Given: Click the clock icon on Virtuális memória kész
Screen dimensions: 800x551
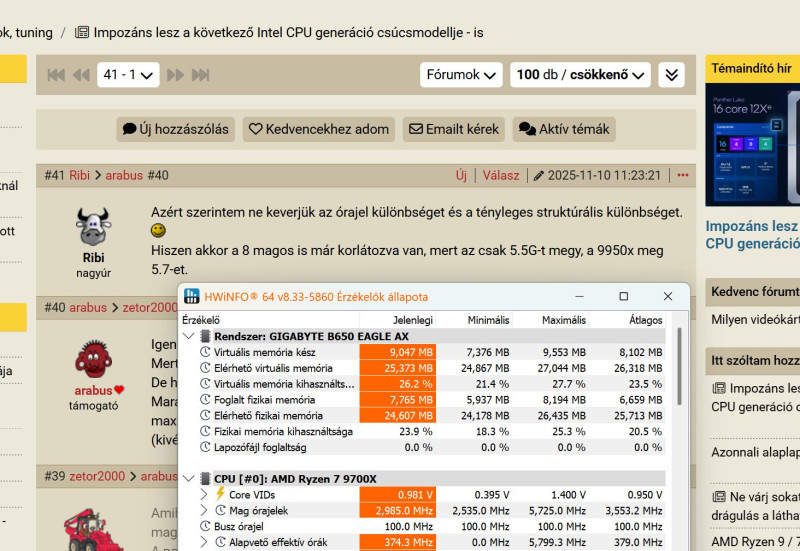Looking at the screenshot, I should tap(205, 352).
